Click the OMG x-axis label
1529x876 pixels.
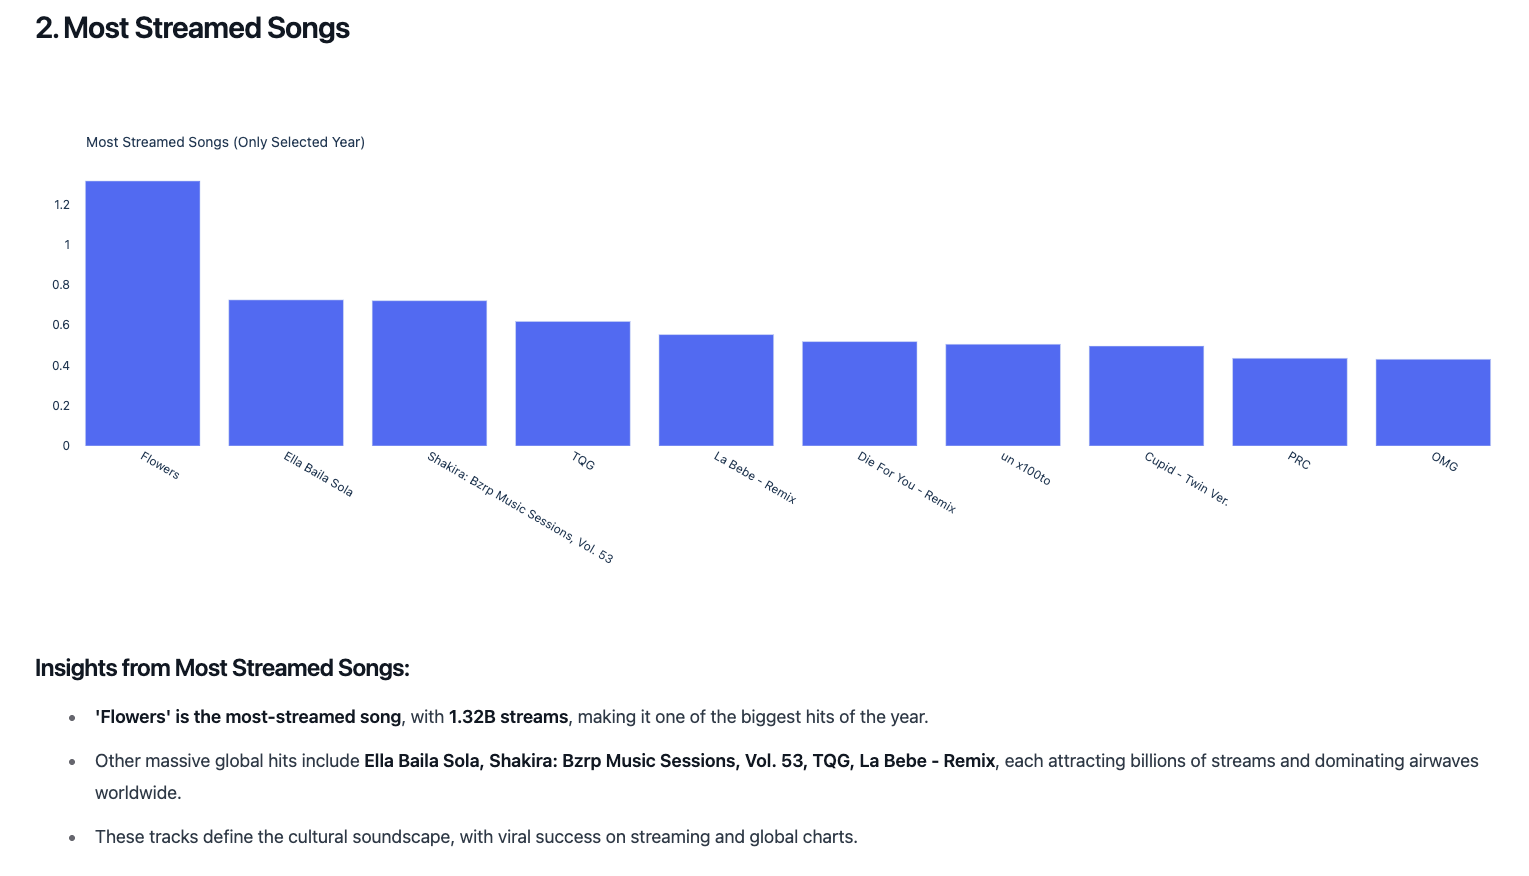(x=1444, y=461)
